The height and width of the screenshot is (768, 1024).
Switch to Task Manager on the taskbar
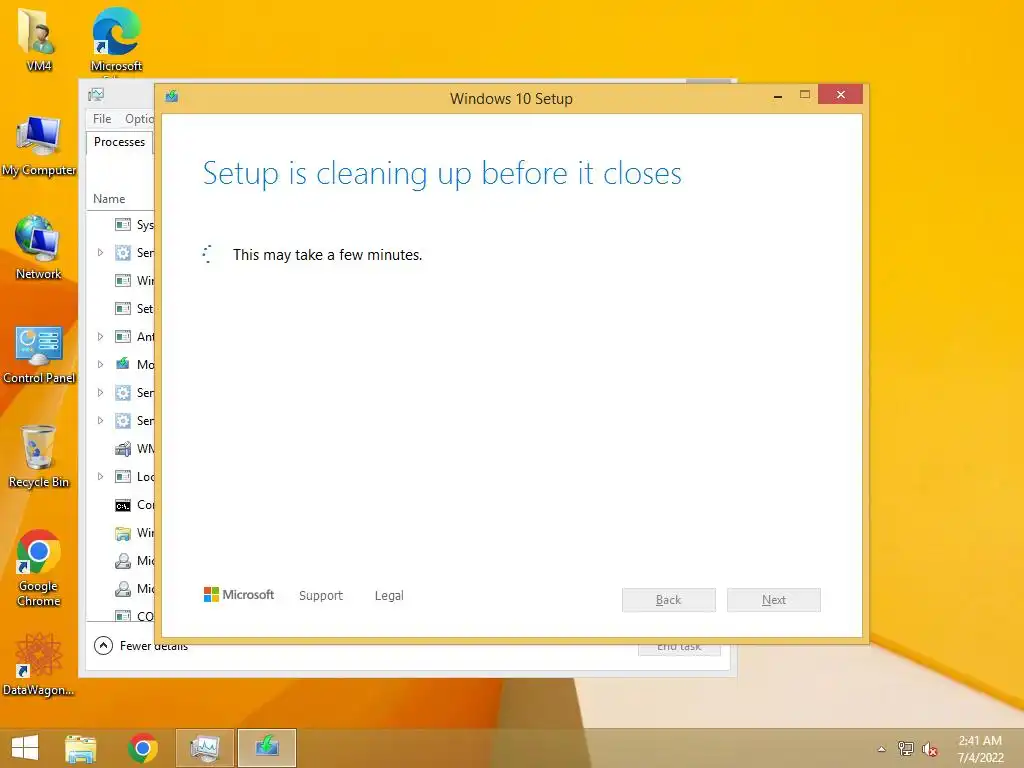click(204, 748)
